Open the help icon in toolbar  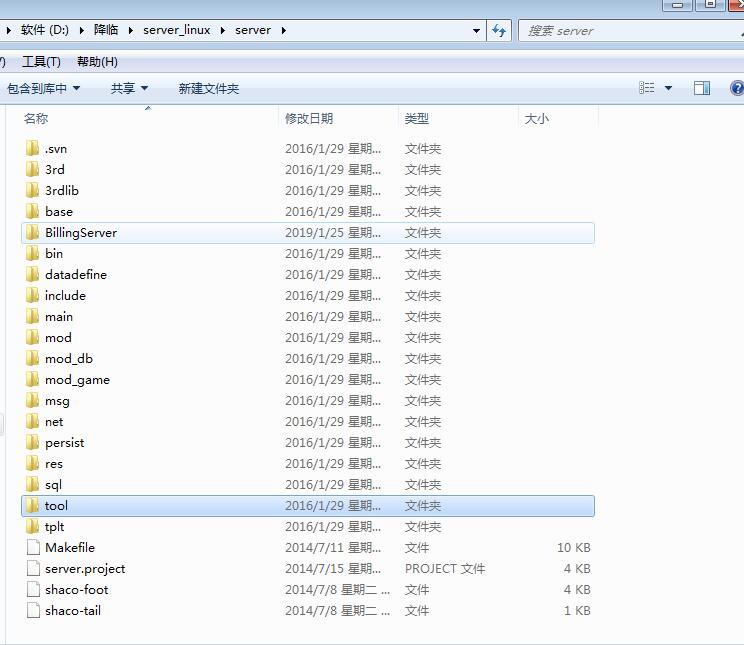738,88
